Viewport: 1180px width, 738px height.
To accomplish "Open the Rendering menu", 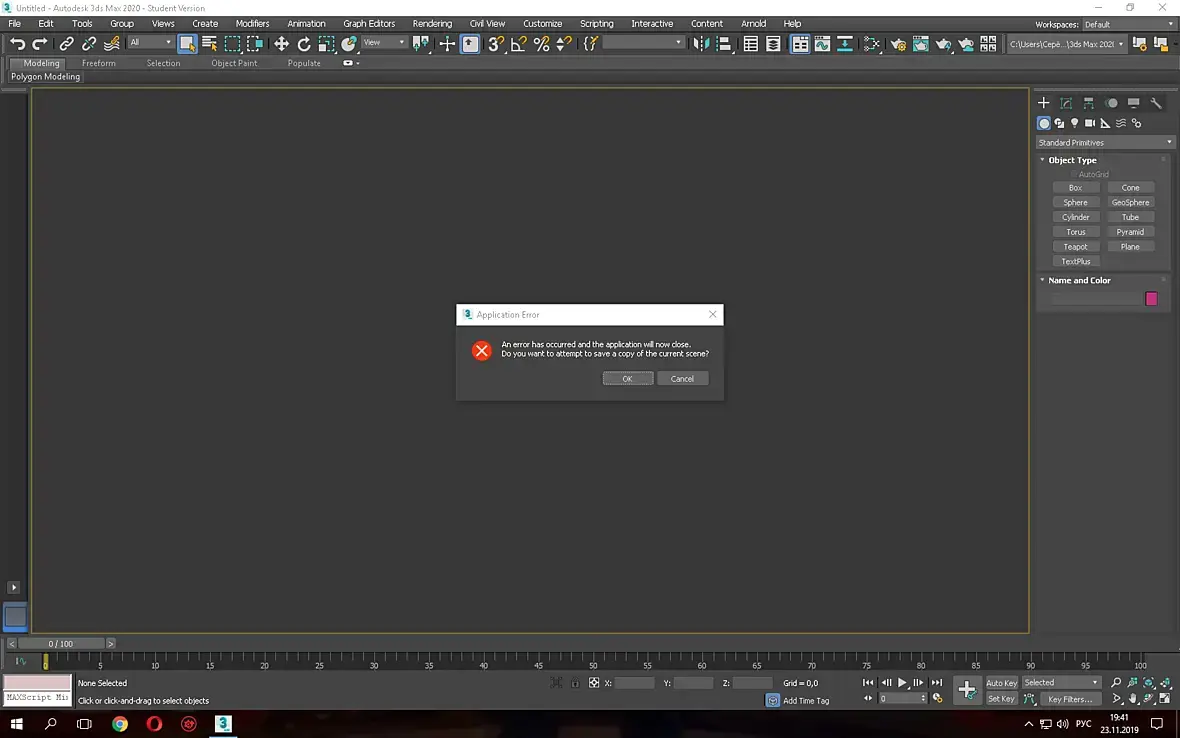I will coord(432,23).
